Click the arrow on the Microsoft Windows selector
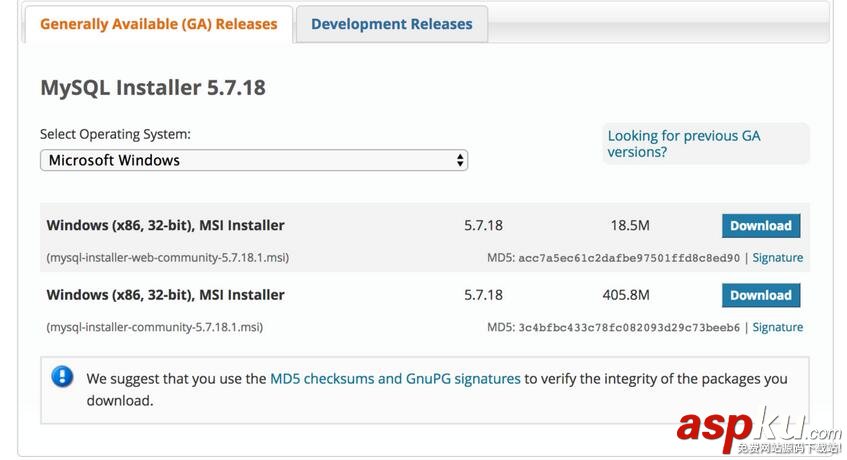 [460, 160]
